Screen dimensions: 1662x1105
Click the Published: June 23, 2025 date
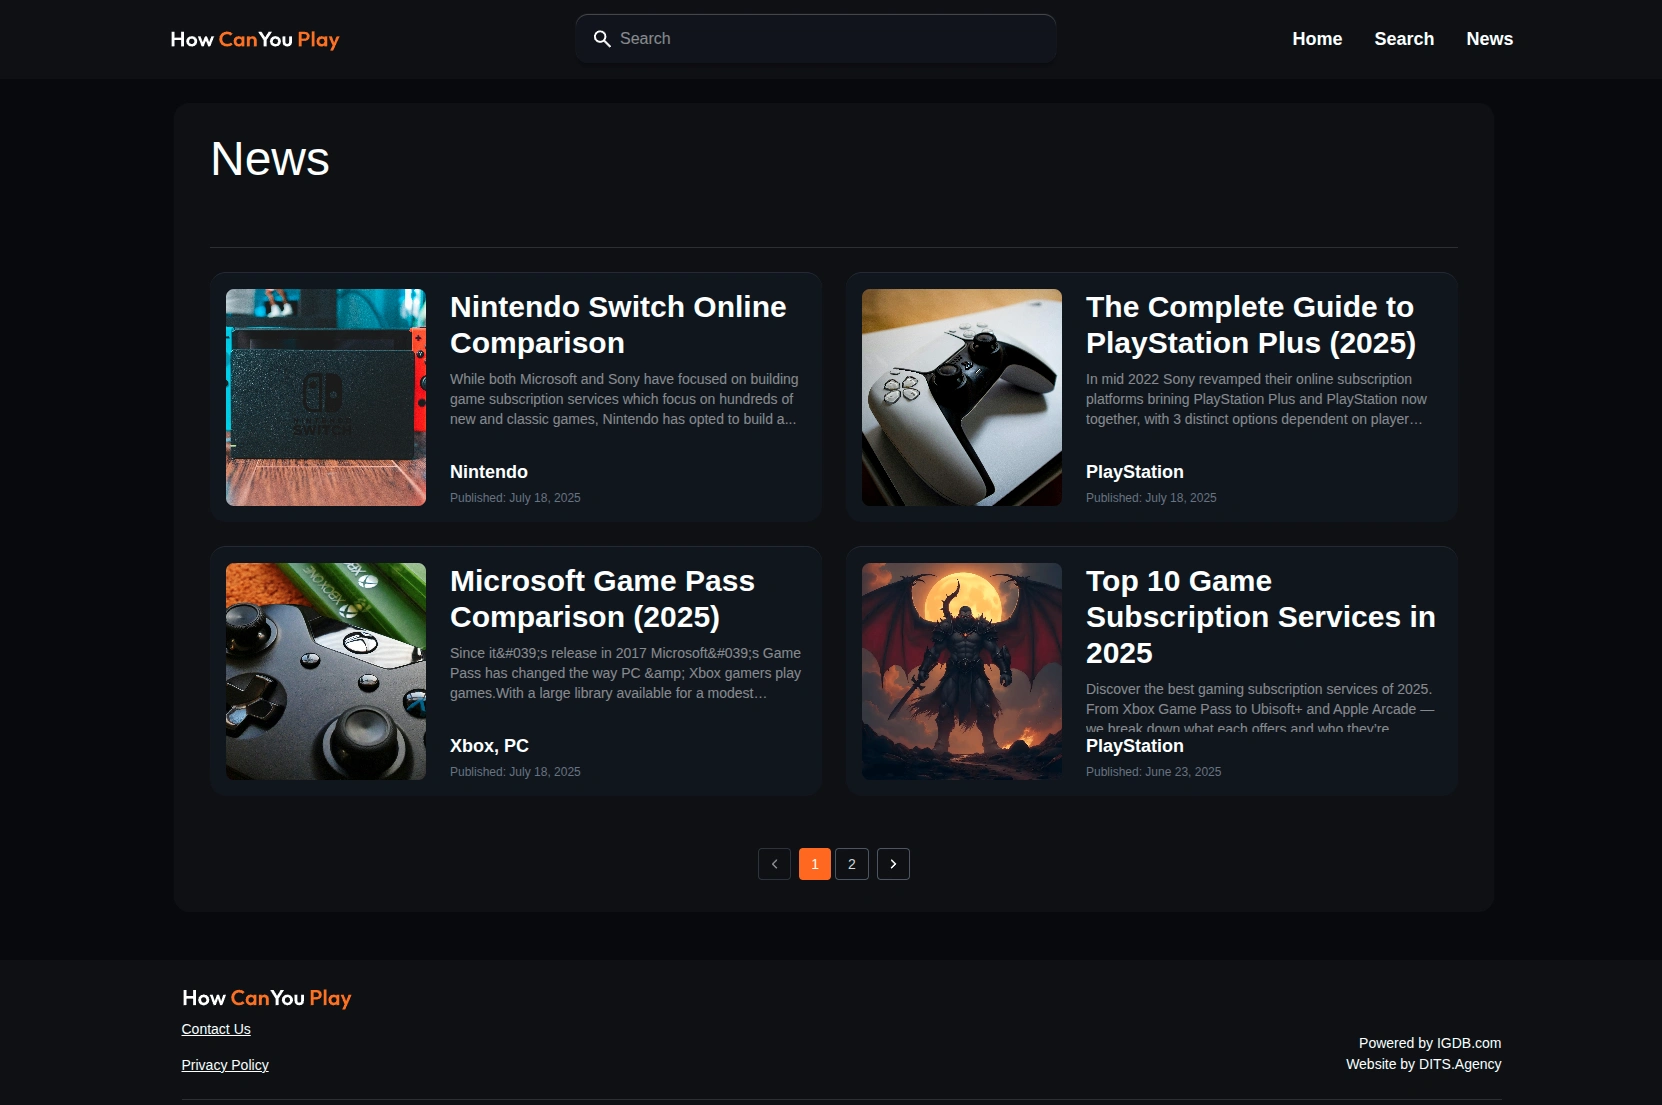pos(1154,772)
